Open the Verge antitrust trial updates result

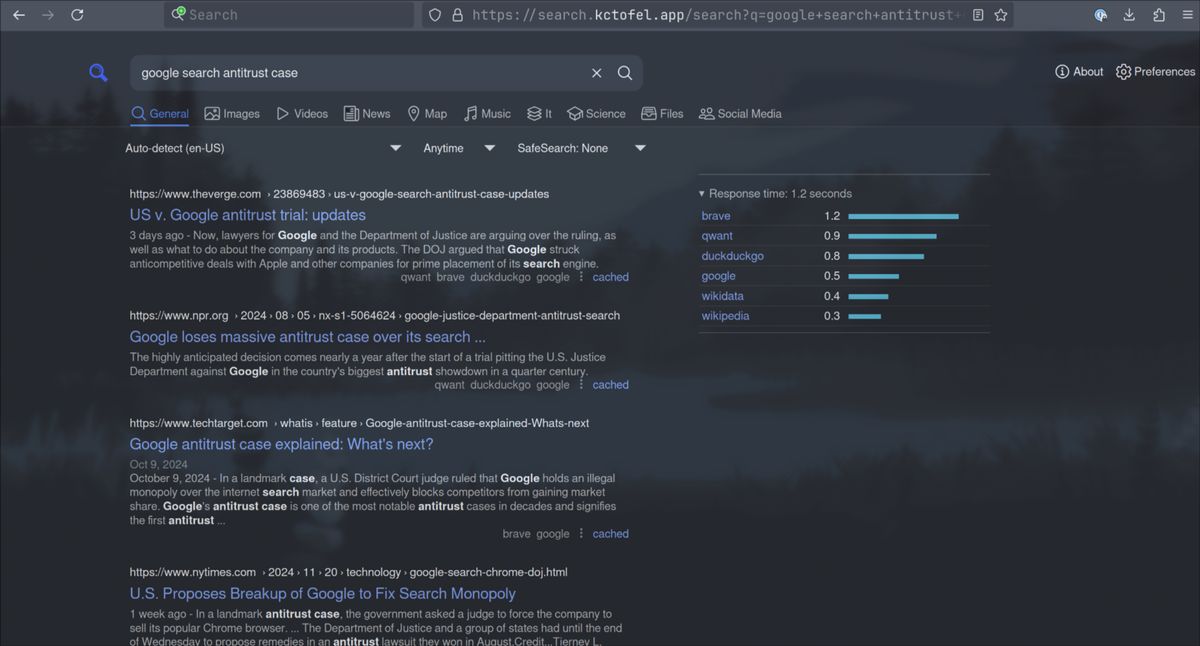point(247,215)
